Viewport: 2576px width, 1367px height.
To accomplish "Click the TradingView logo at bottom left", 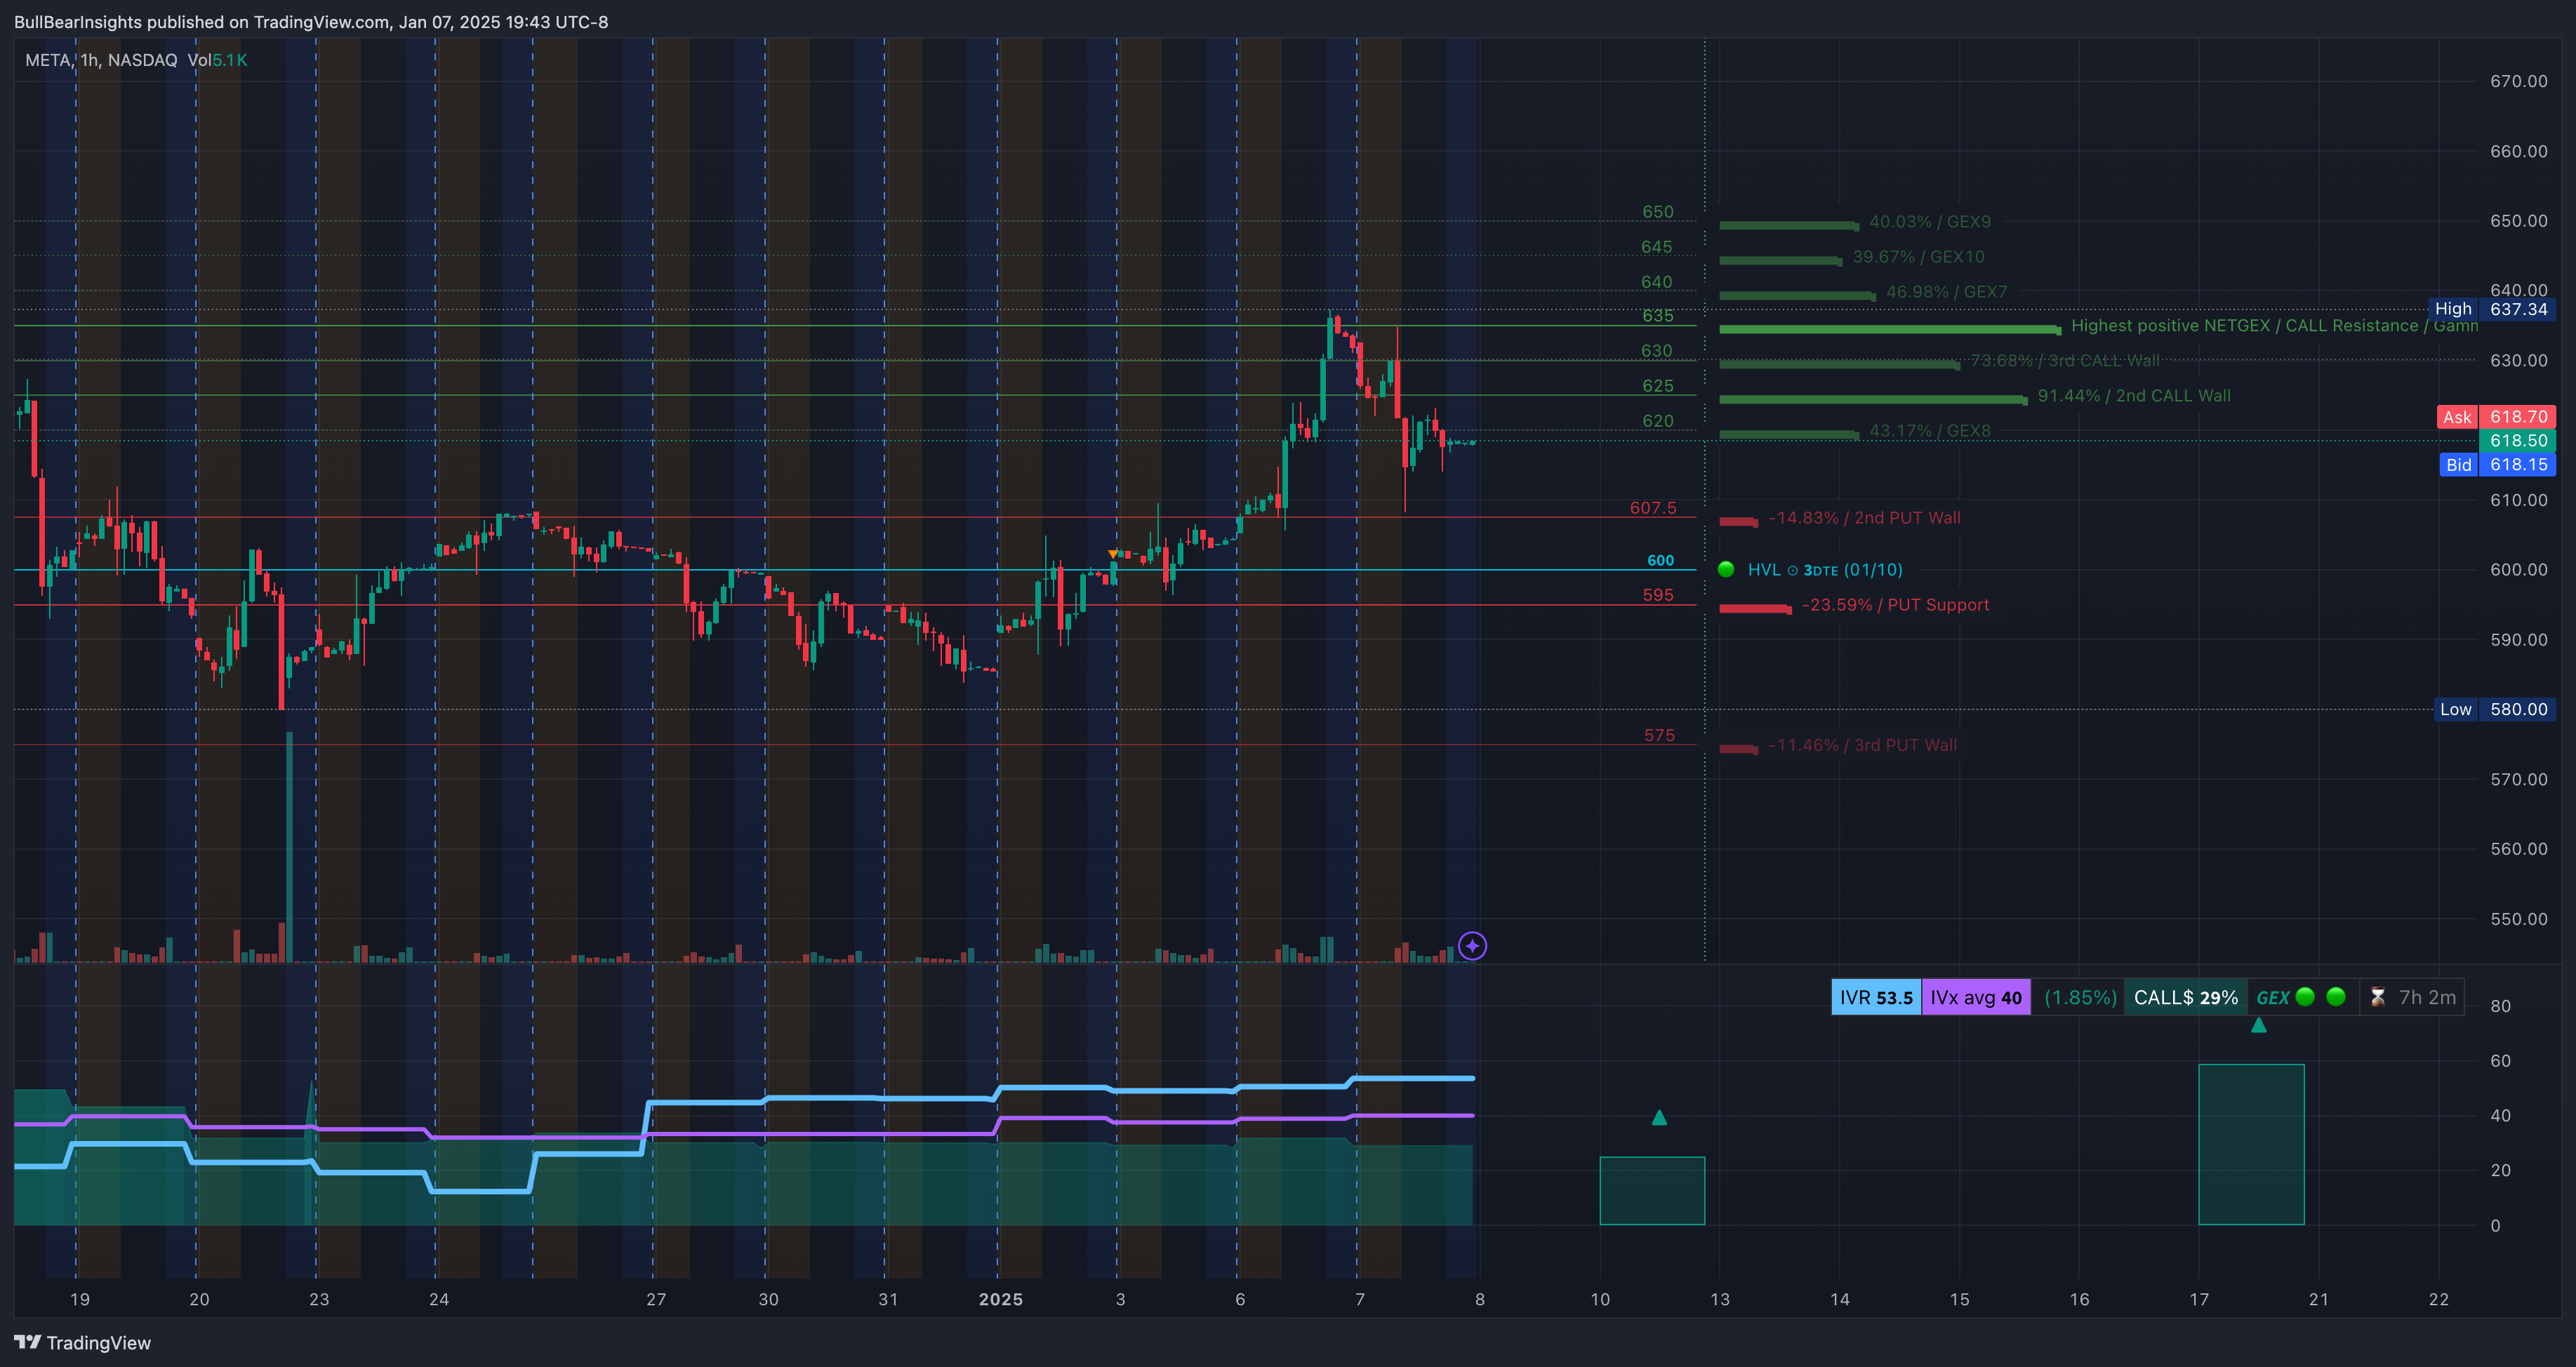I will (x=82, y=1342).
